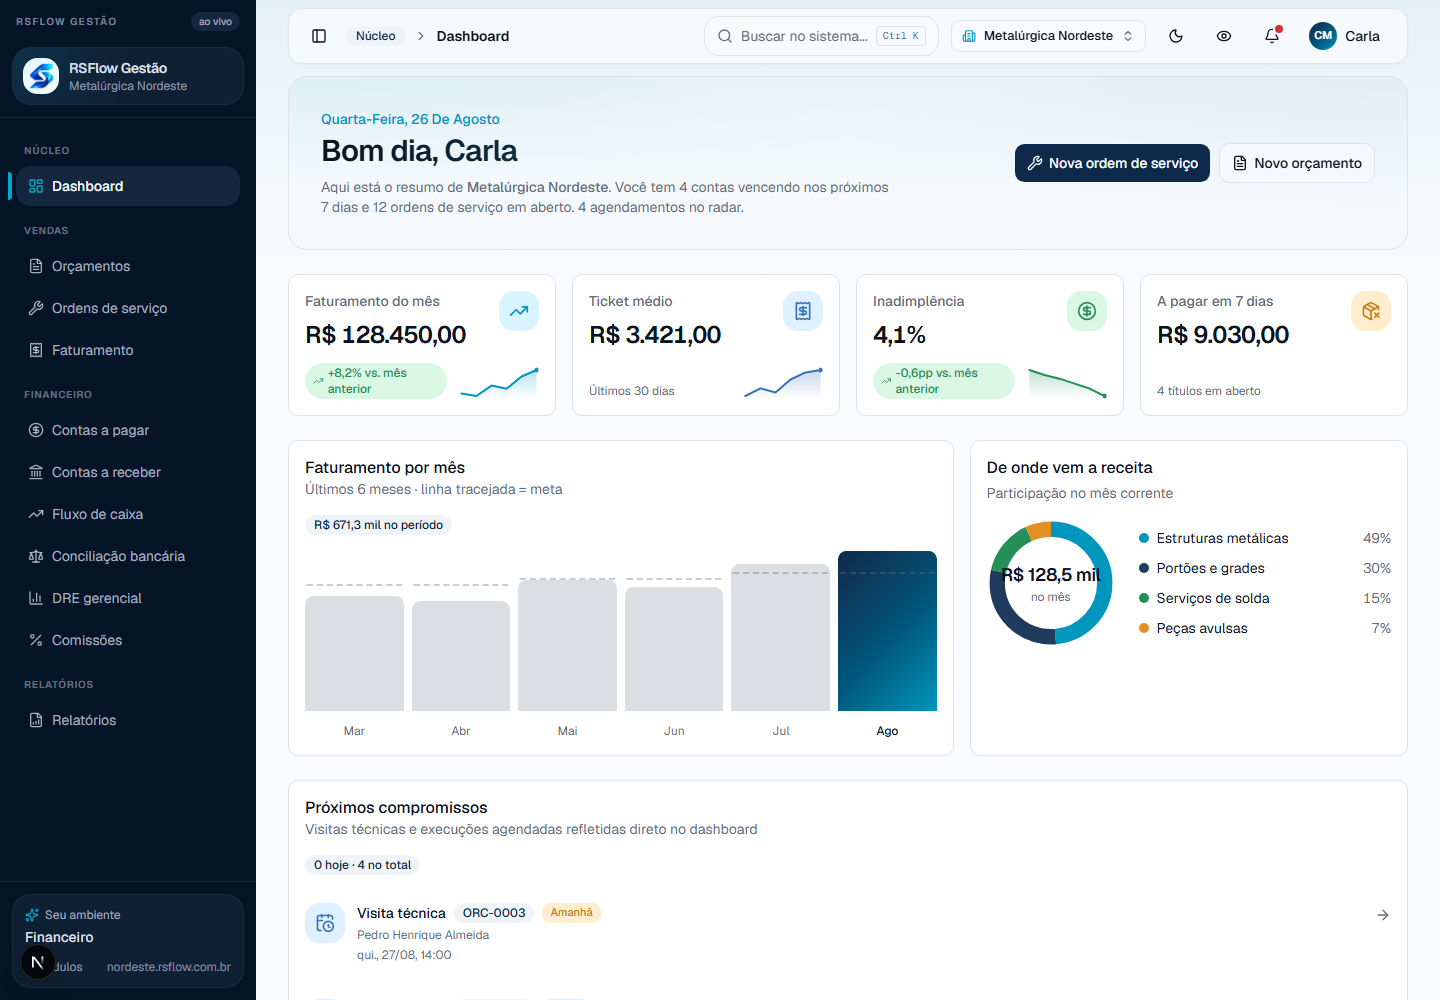Click the nordeste.rsflow.com.br link
This screenshot has height=1000, width=1440.
[169, 967]
